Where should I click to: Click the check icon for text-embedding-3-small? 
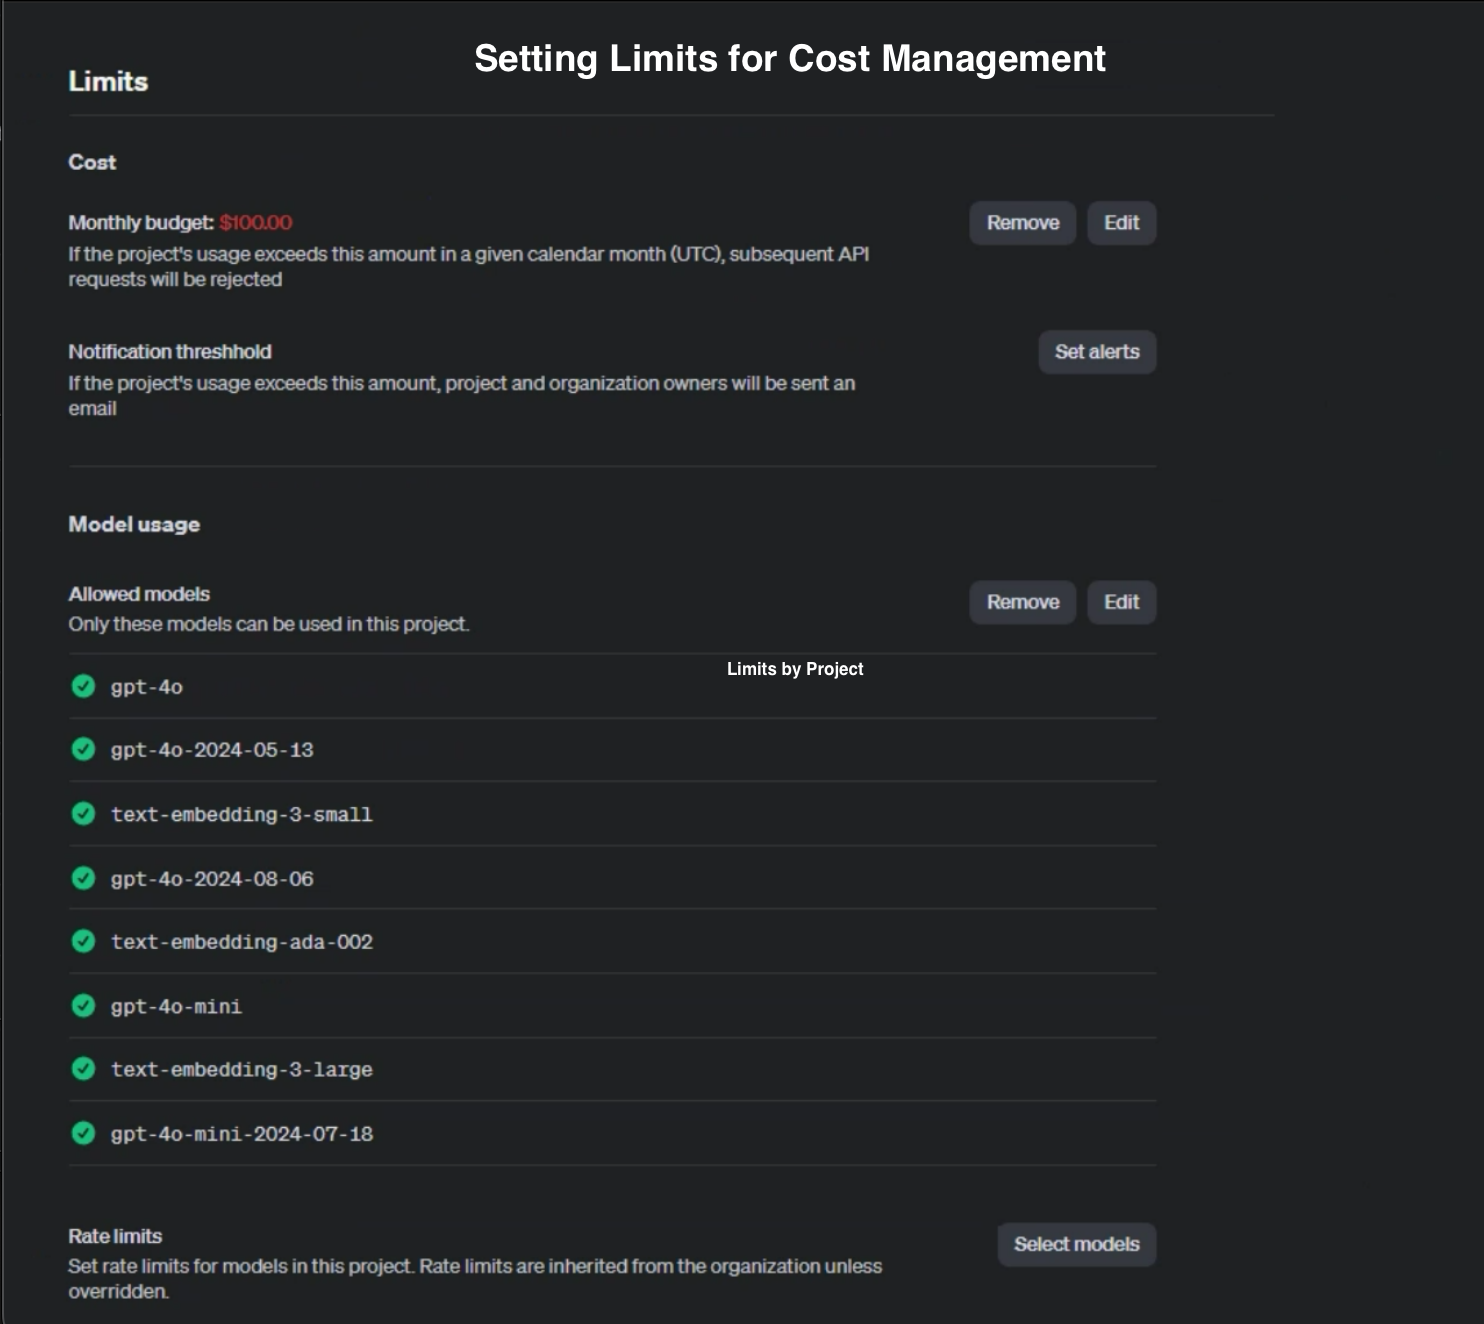click(84, 814)
